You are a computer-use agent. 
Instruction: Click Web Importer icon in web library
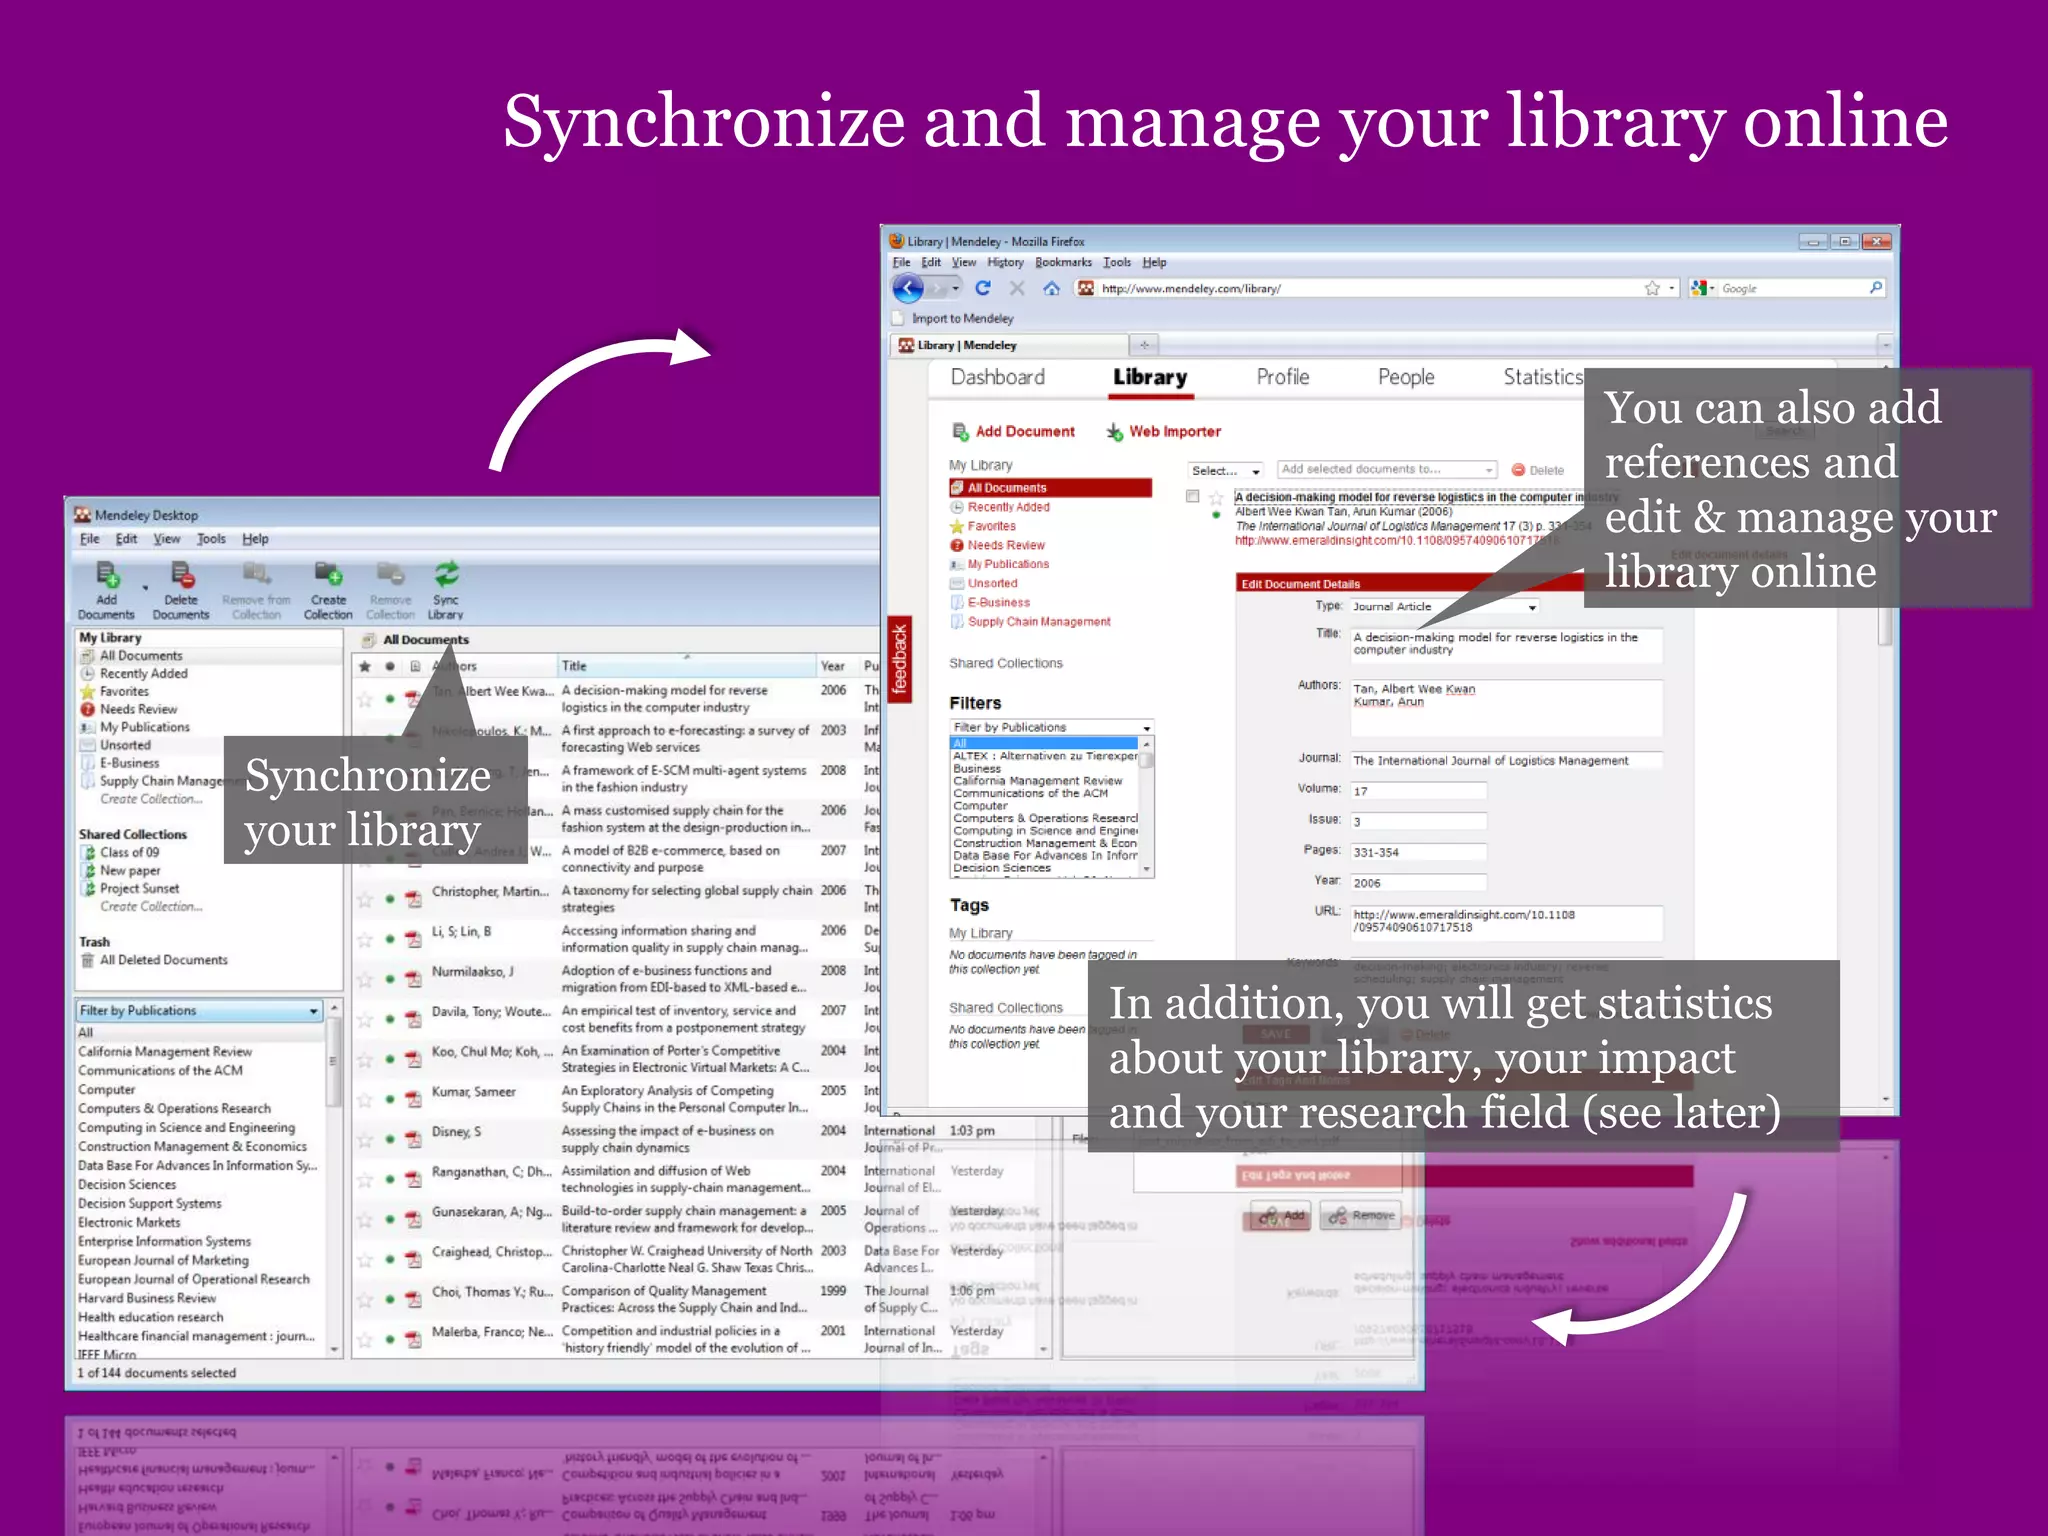(1114, 431)
